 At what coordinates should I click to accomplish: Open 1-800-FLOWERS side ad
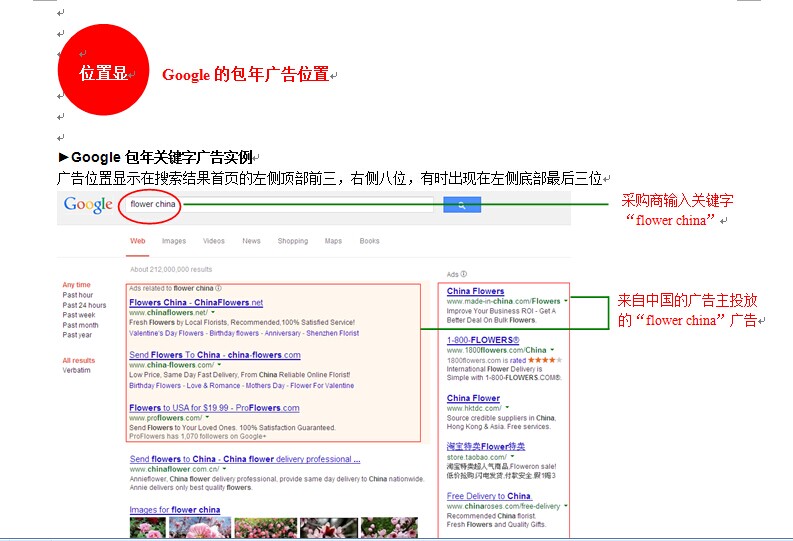point(483,340)
